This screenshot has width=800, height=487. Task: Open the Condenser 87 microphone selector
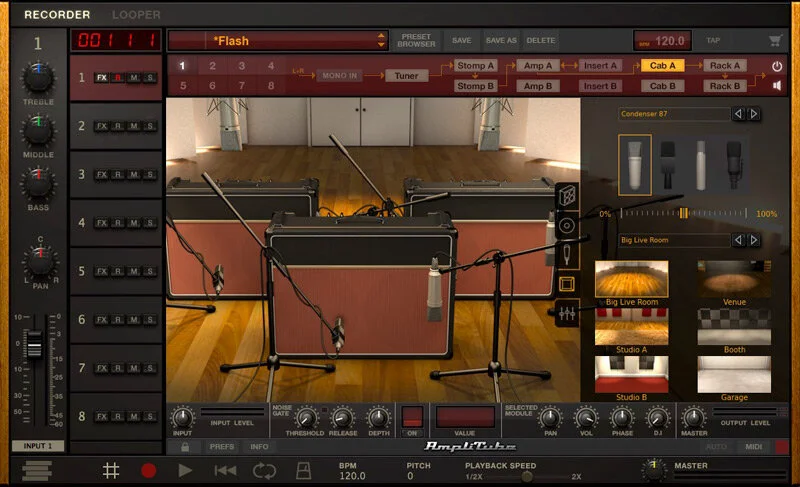[x=673, y=114]
